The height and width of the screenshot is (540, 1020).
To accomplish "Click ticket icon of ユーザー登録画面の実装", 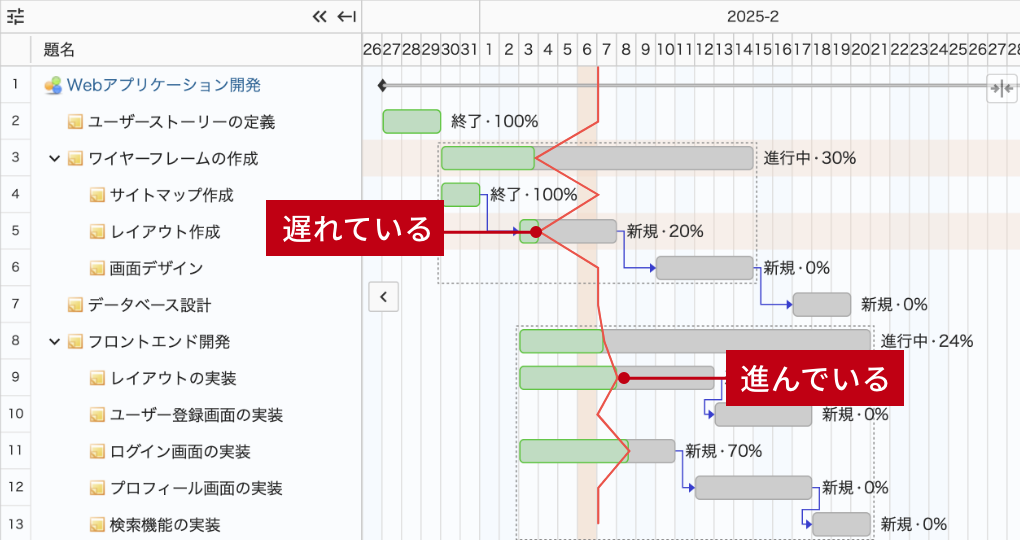I will click(x=97, y=414).
